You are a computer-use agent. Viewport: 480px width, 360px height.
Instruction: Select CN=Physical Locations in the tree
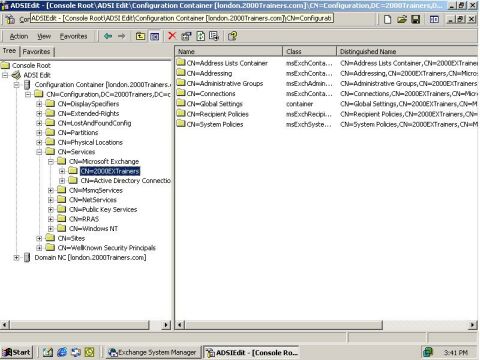tap(90, 142)
